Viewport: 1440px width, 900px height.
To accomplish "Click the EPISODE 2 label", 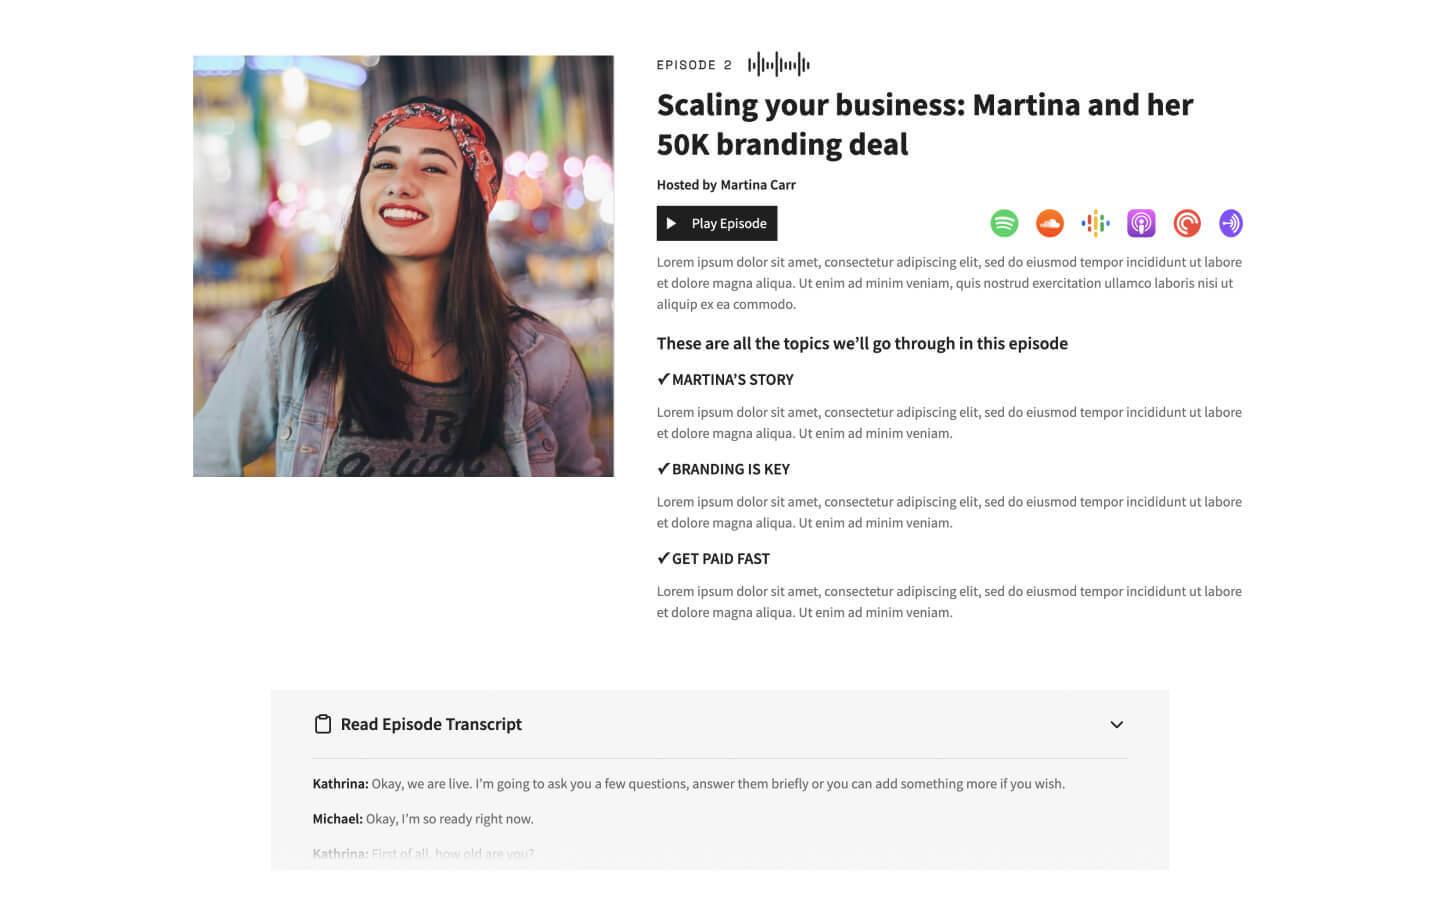I will (x=694, y=64).
